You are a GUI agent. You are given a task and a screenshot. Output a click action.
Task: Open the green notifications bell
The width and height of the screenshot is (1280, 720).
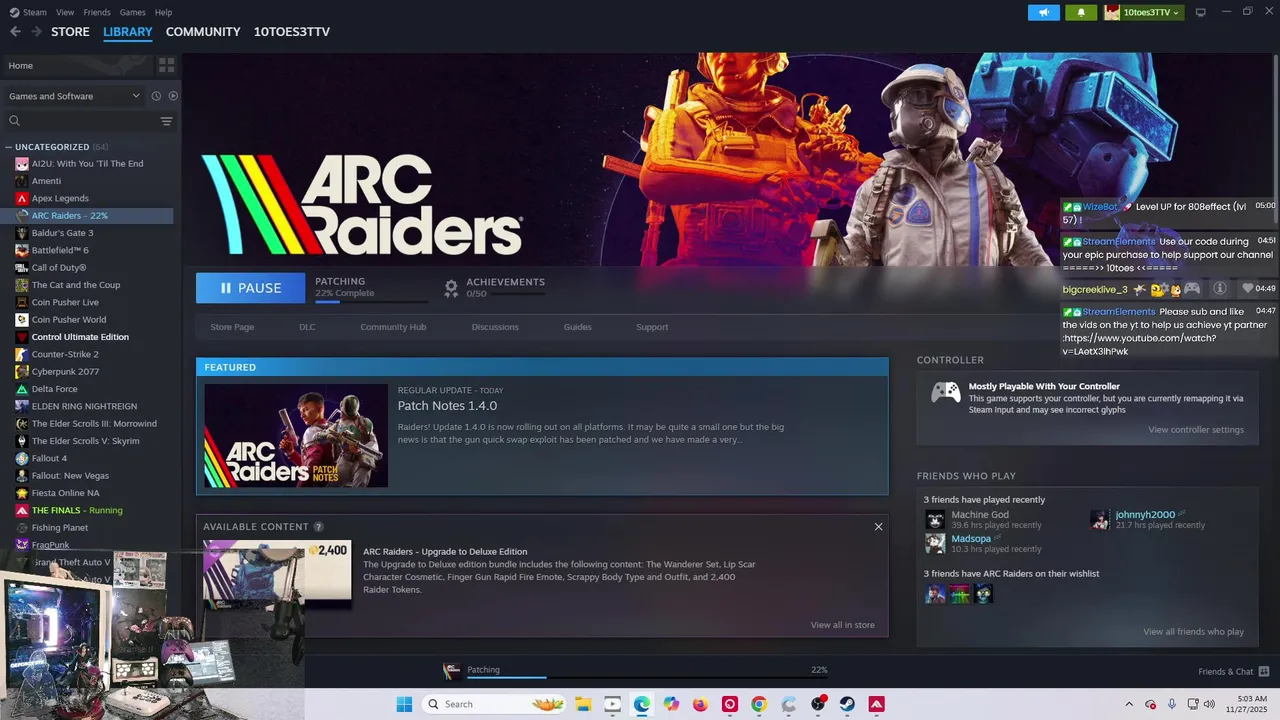pyautogui.click(x=1081, y=12)
